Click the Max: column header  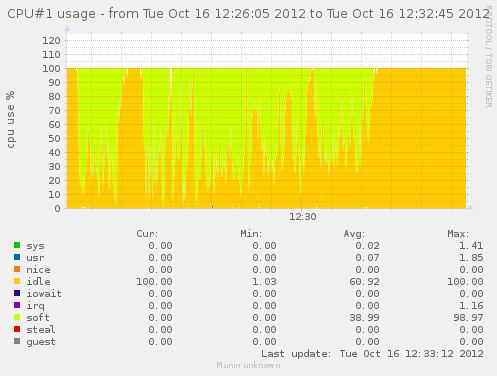[x=458, y=234]
